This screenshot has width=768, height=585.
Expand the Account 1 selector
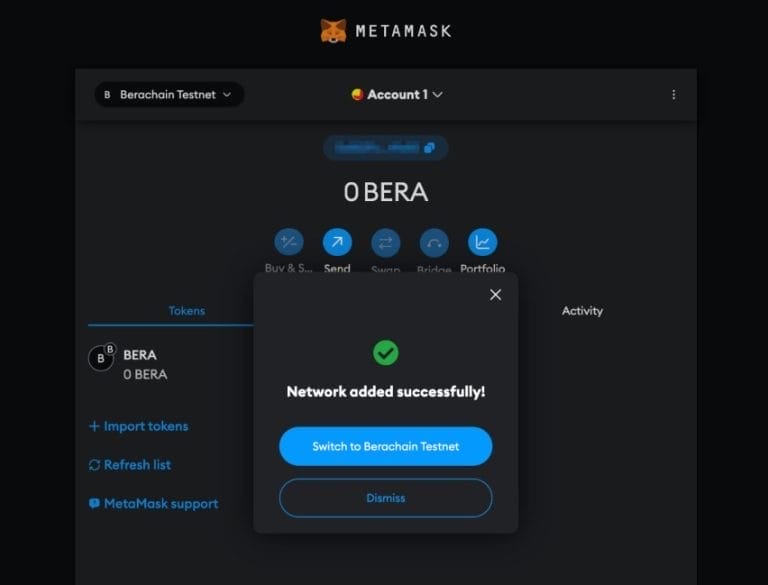(397, 95)
